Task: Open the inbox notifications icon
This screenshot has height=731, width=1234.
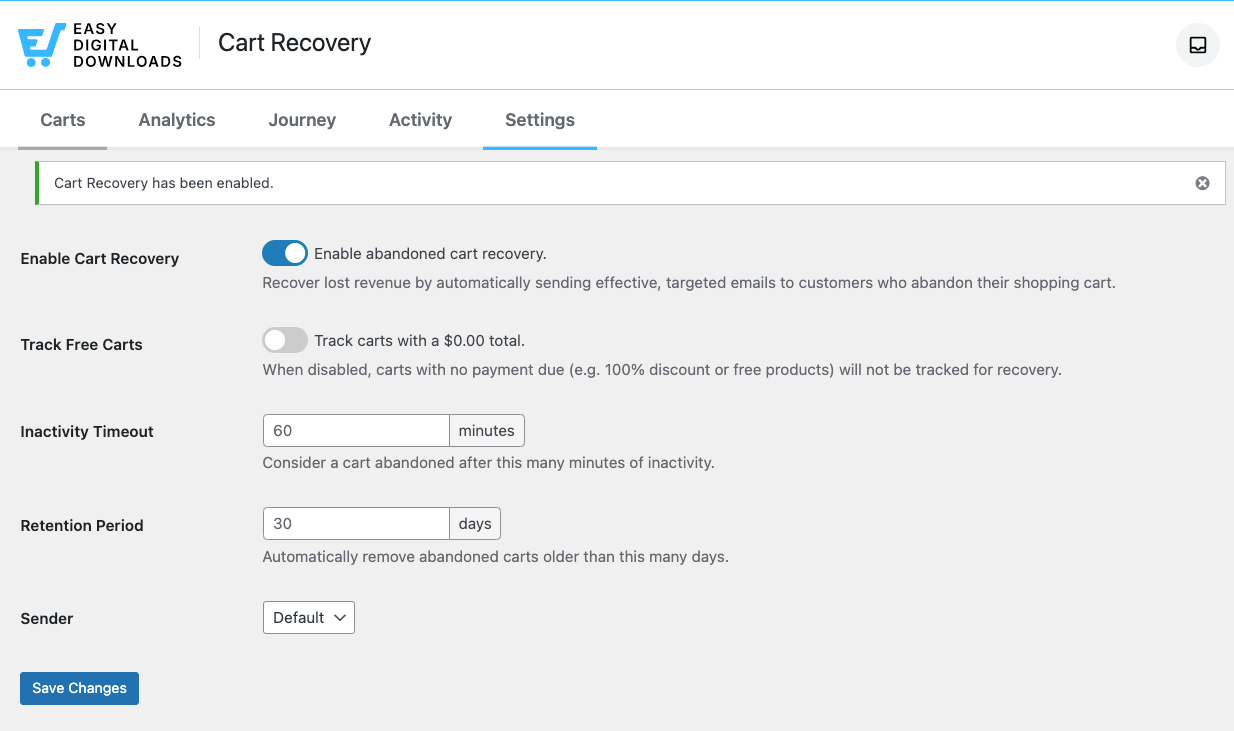Action: coord(1197,45)
